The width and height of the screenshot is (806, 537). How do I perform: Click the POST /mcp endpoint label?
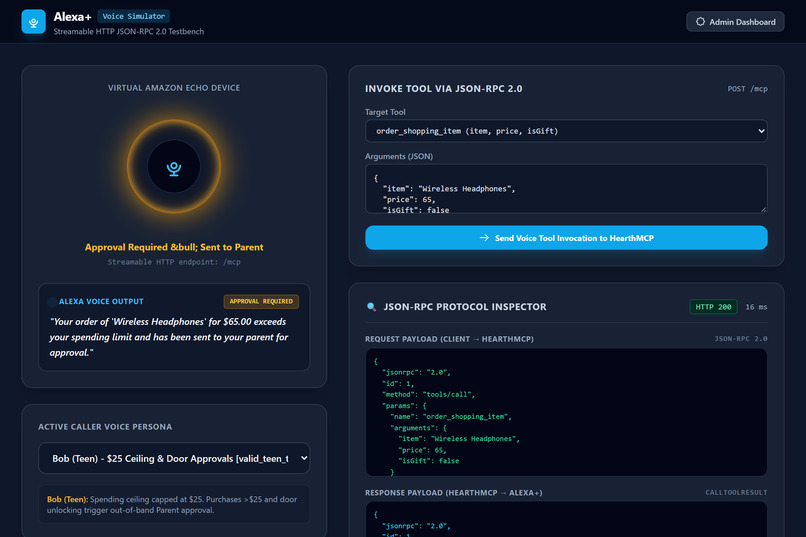point(747,89)
